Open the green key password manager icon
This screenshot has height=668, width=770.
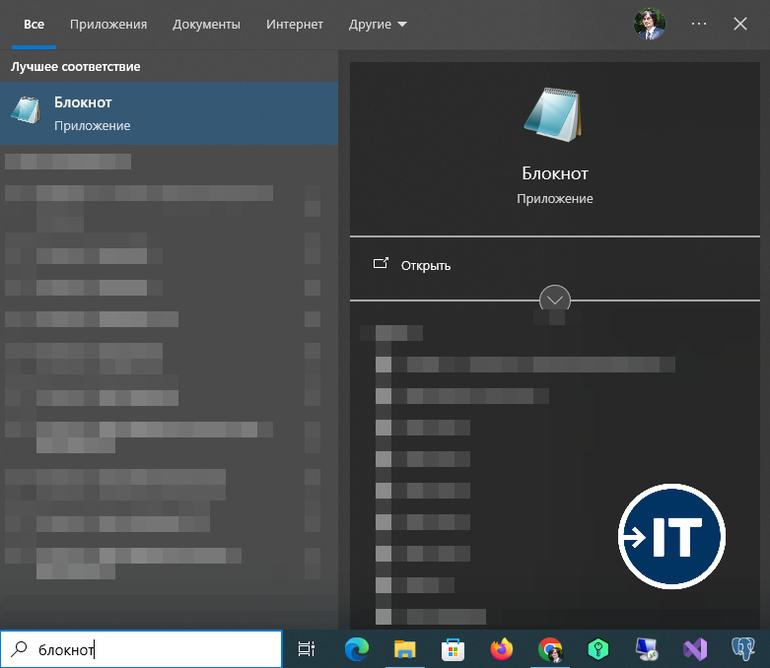(x=598, y=649)
